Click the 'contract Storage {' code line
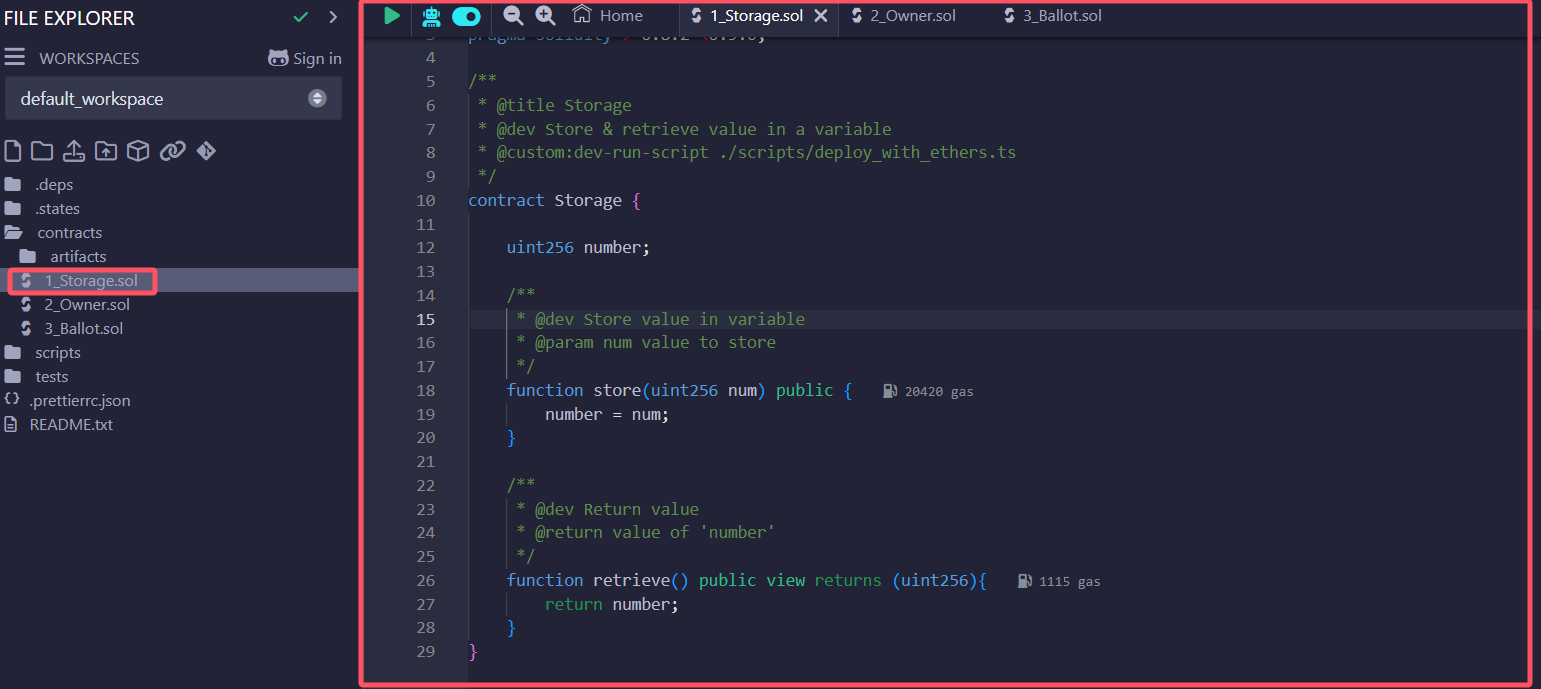 point(554,200)
